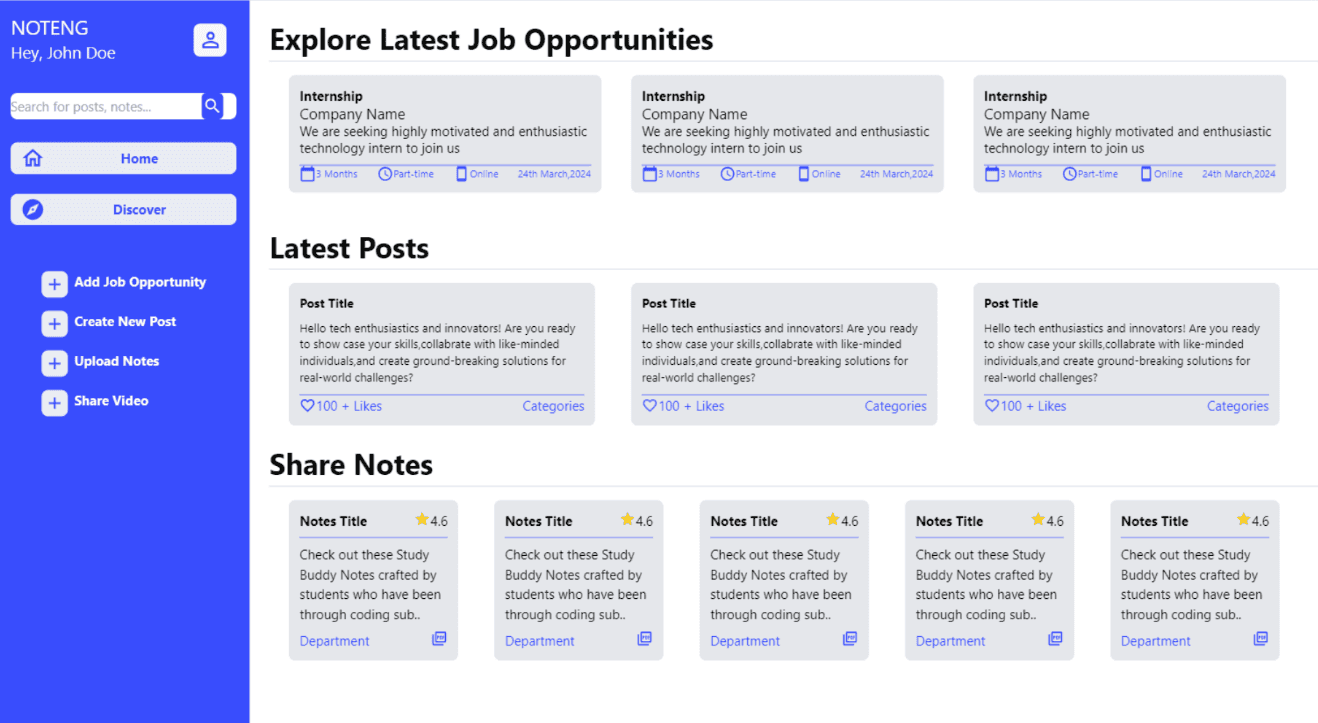This screenshot has width=1318, height=723.
Task: Like the third post using the heart icon
Action: (x=991, y=406)
